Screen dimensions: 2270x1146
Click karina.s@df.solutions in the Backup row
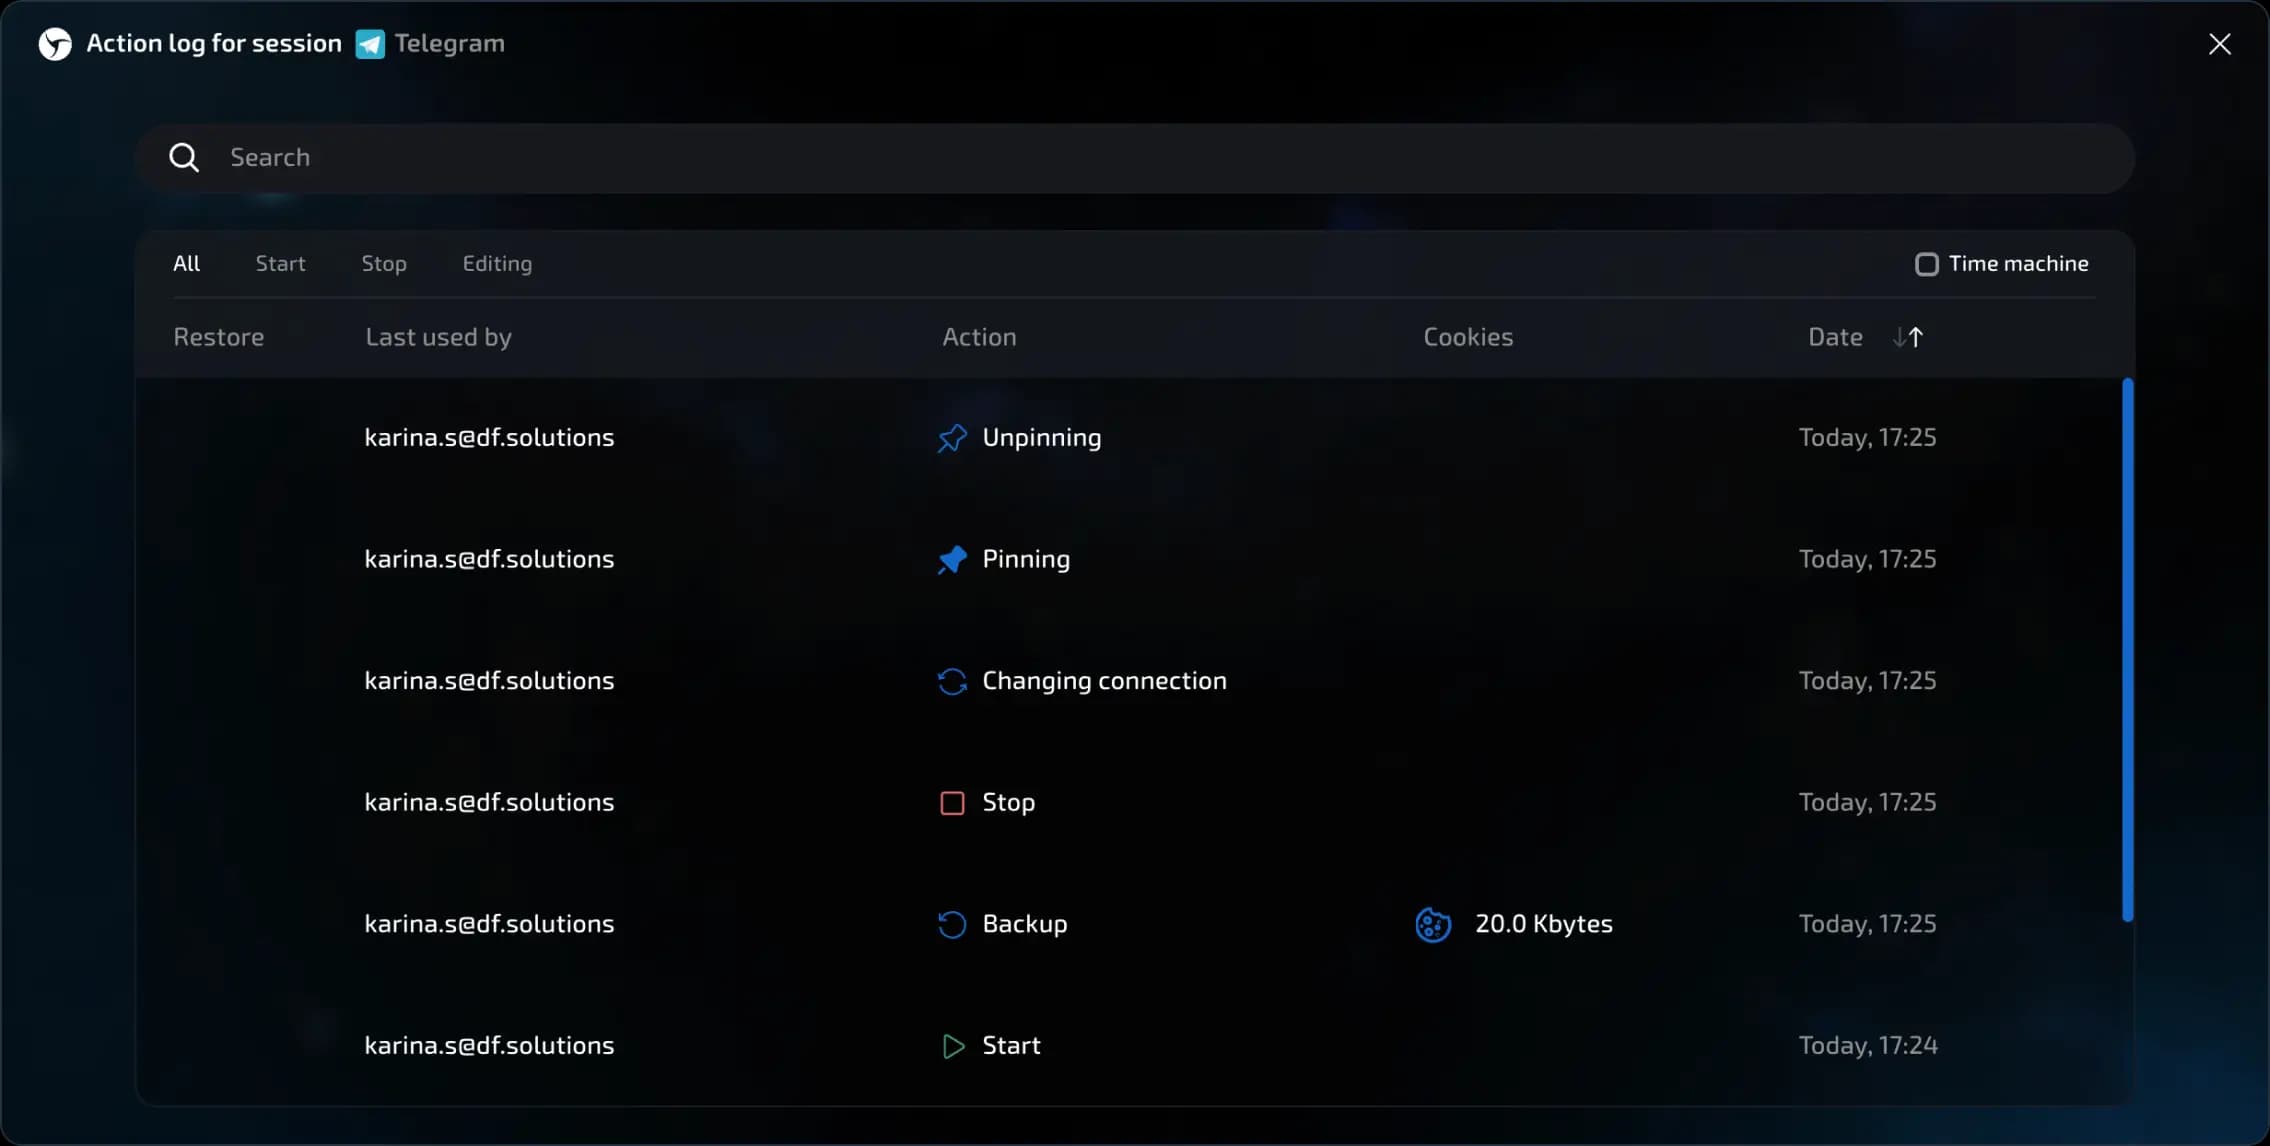pos(489,924)
